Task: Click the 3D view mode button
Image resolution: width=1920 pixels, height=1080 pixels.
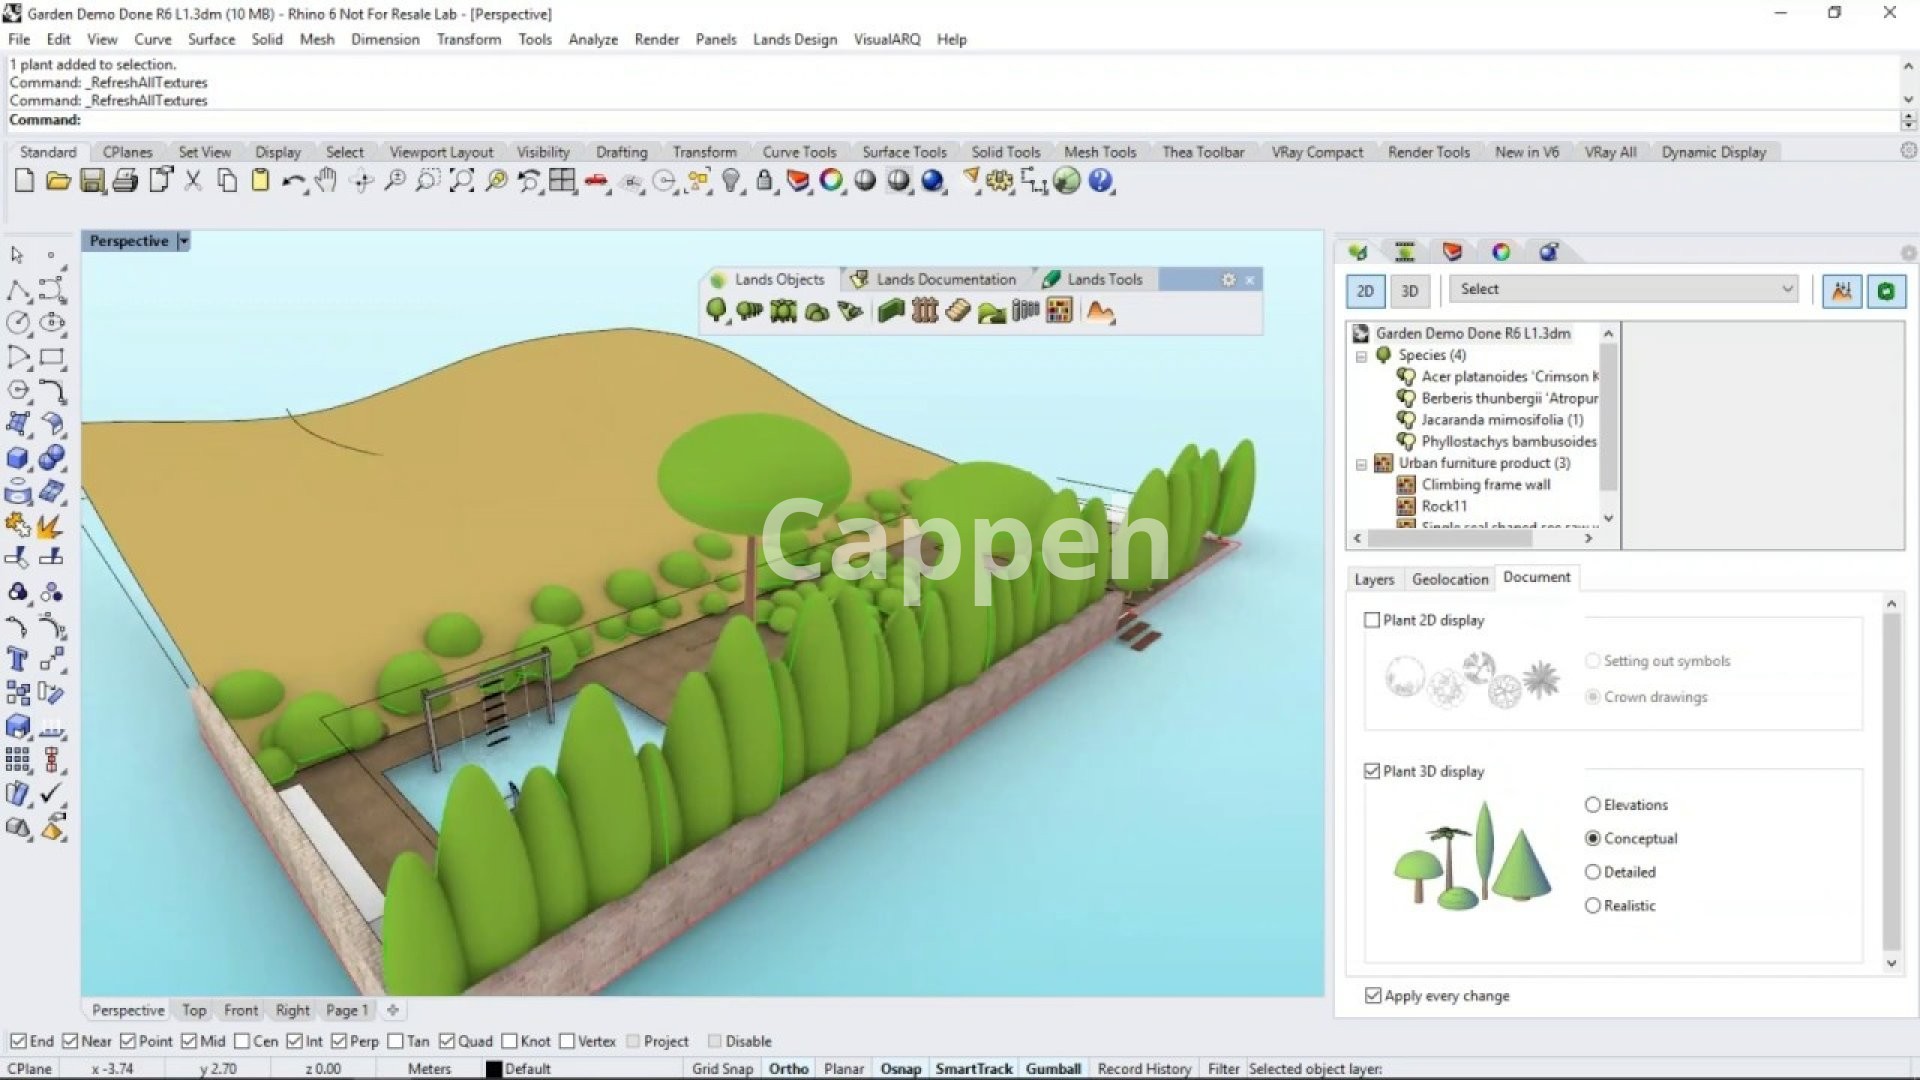Action: tap(1409, 290)
